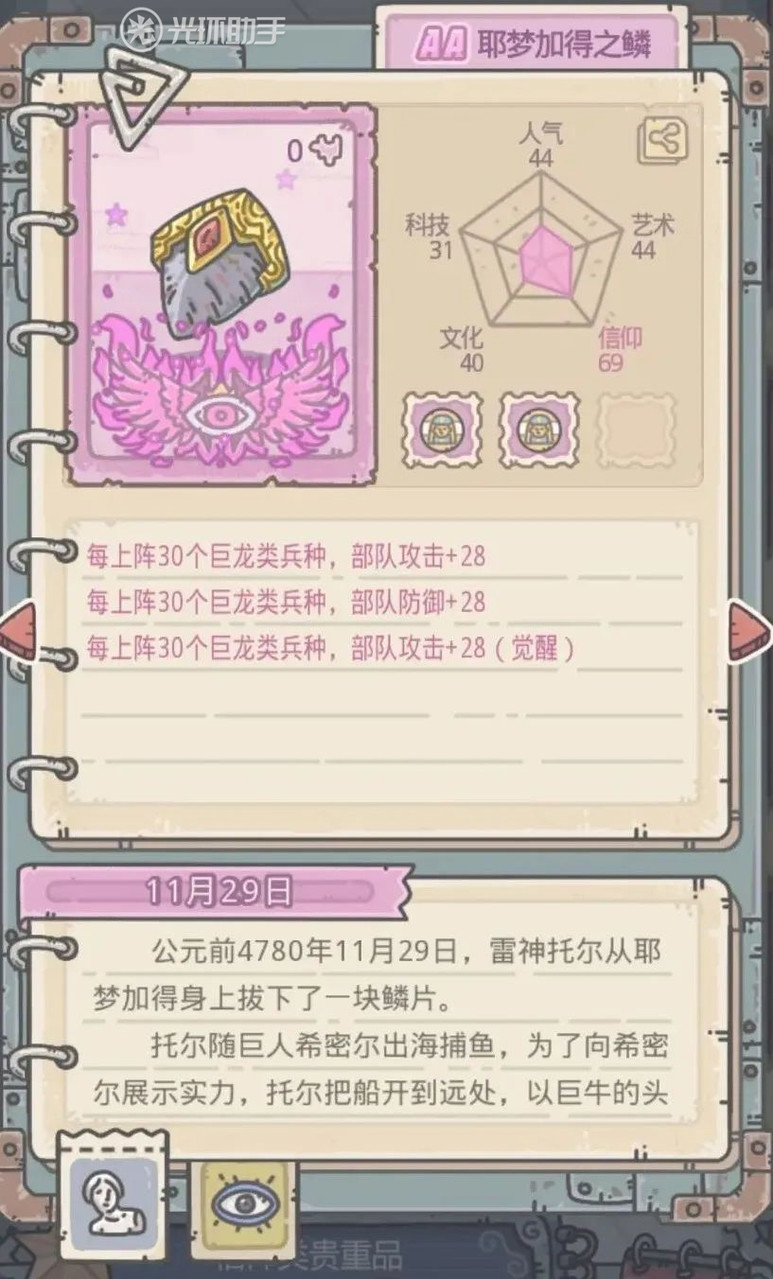The height and width of the screenshot is (1279, 773).
Task: Tap the 11月29日 date ribbon
Action: (x=218, y=891)
